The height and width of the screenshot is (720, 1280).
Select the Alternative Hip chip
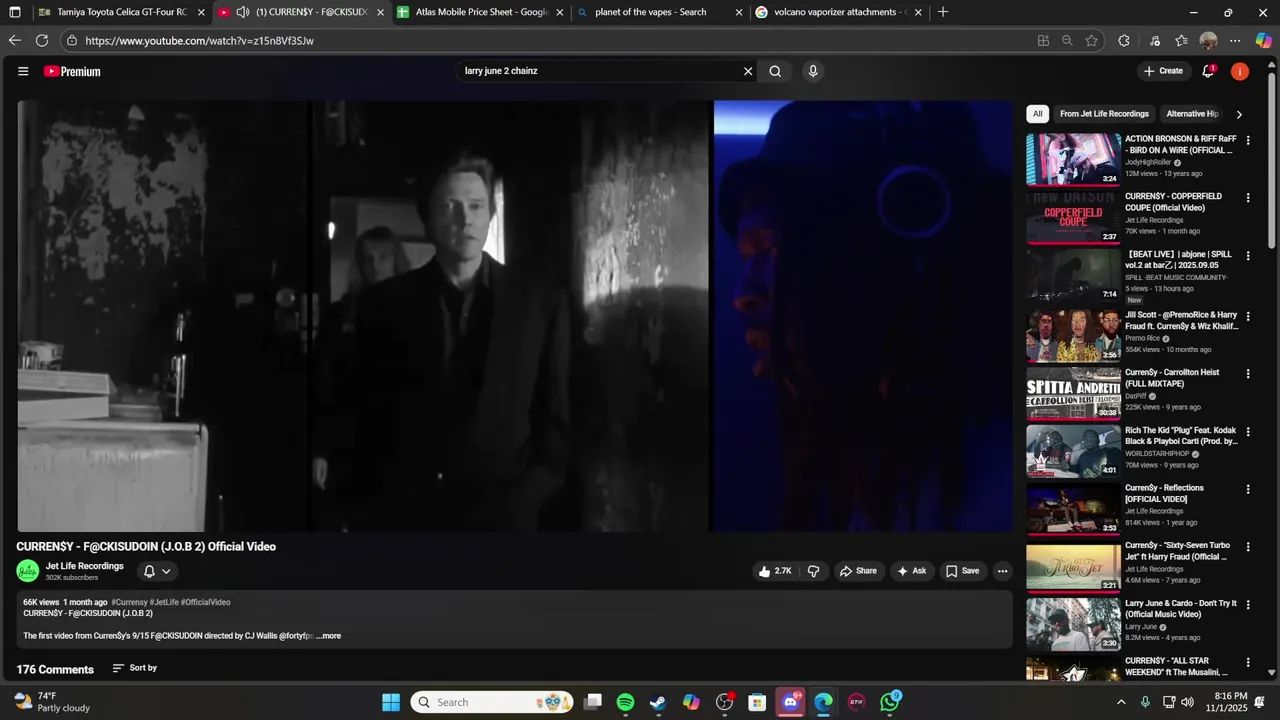[1192, 114]
